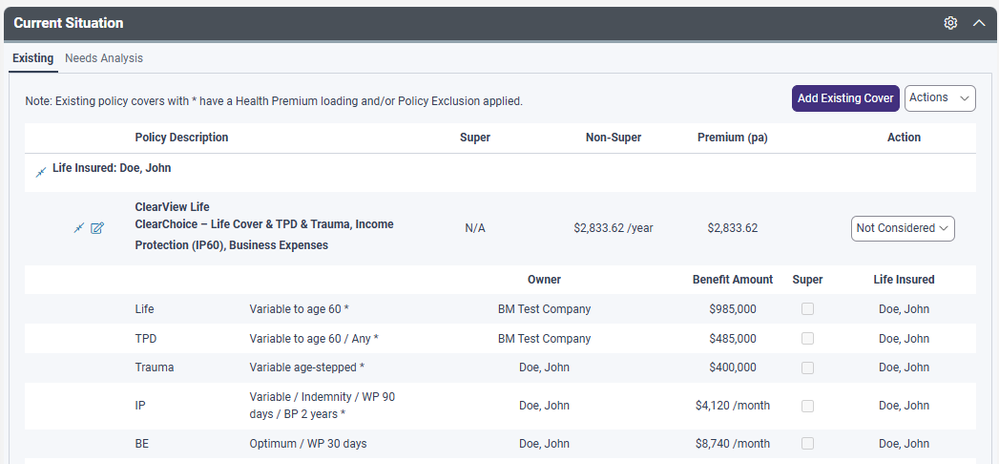This screenshot has height=464, width=999.
Task: Enable the Super checkbox for Trauma cover
Action: pyautogui.click(x=808, y=368)
